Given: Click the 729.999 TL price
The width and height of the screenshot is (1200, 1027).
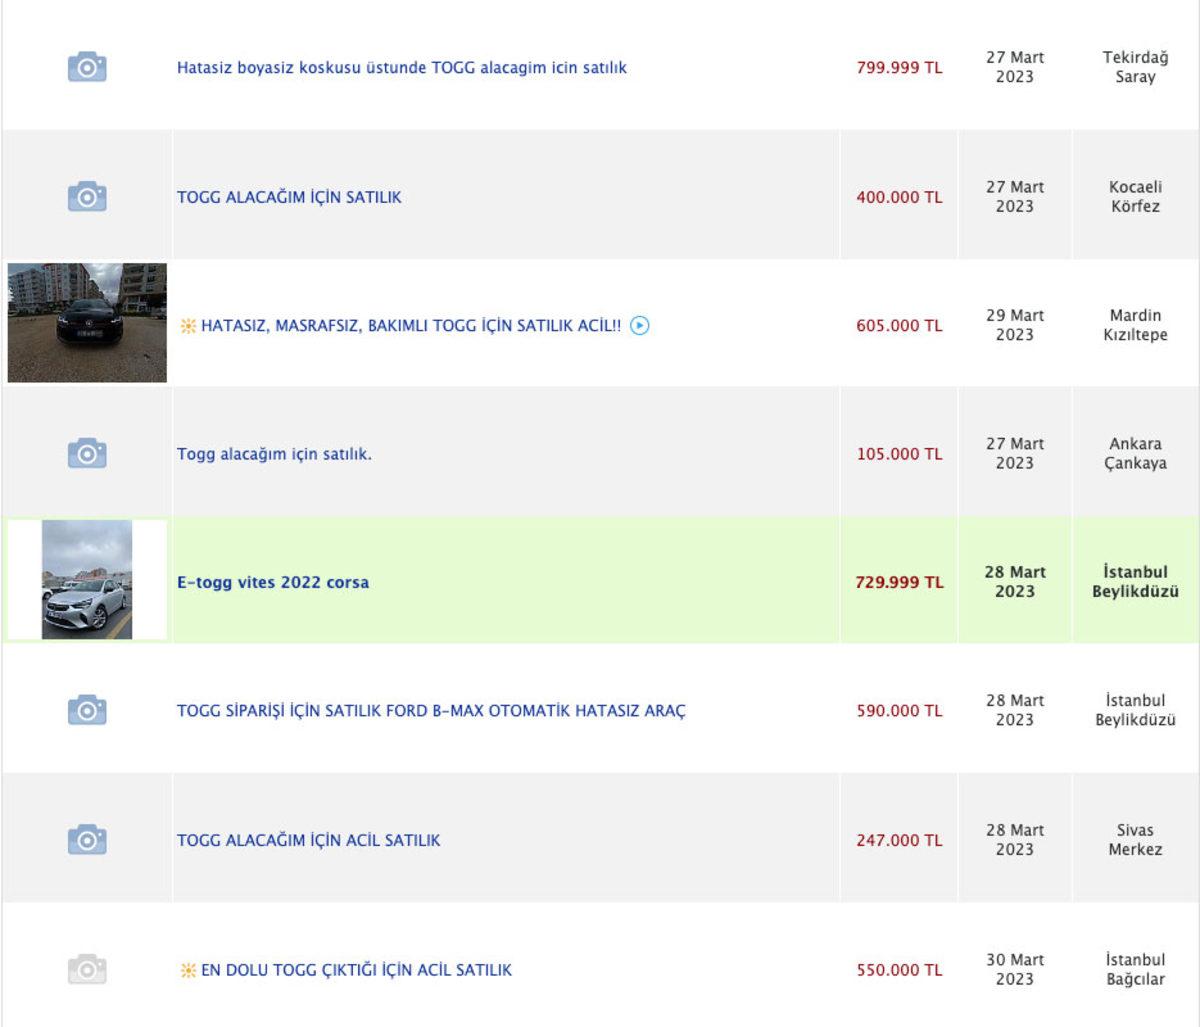Looking at the screenshot, I should point(898,582).
